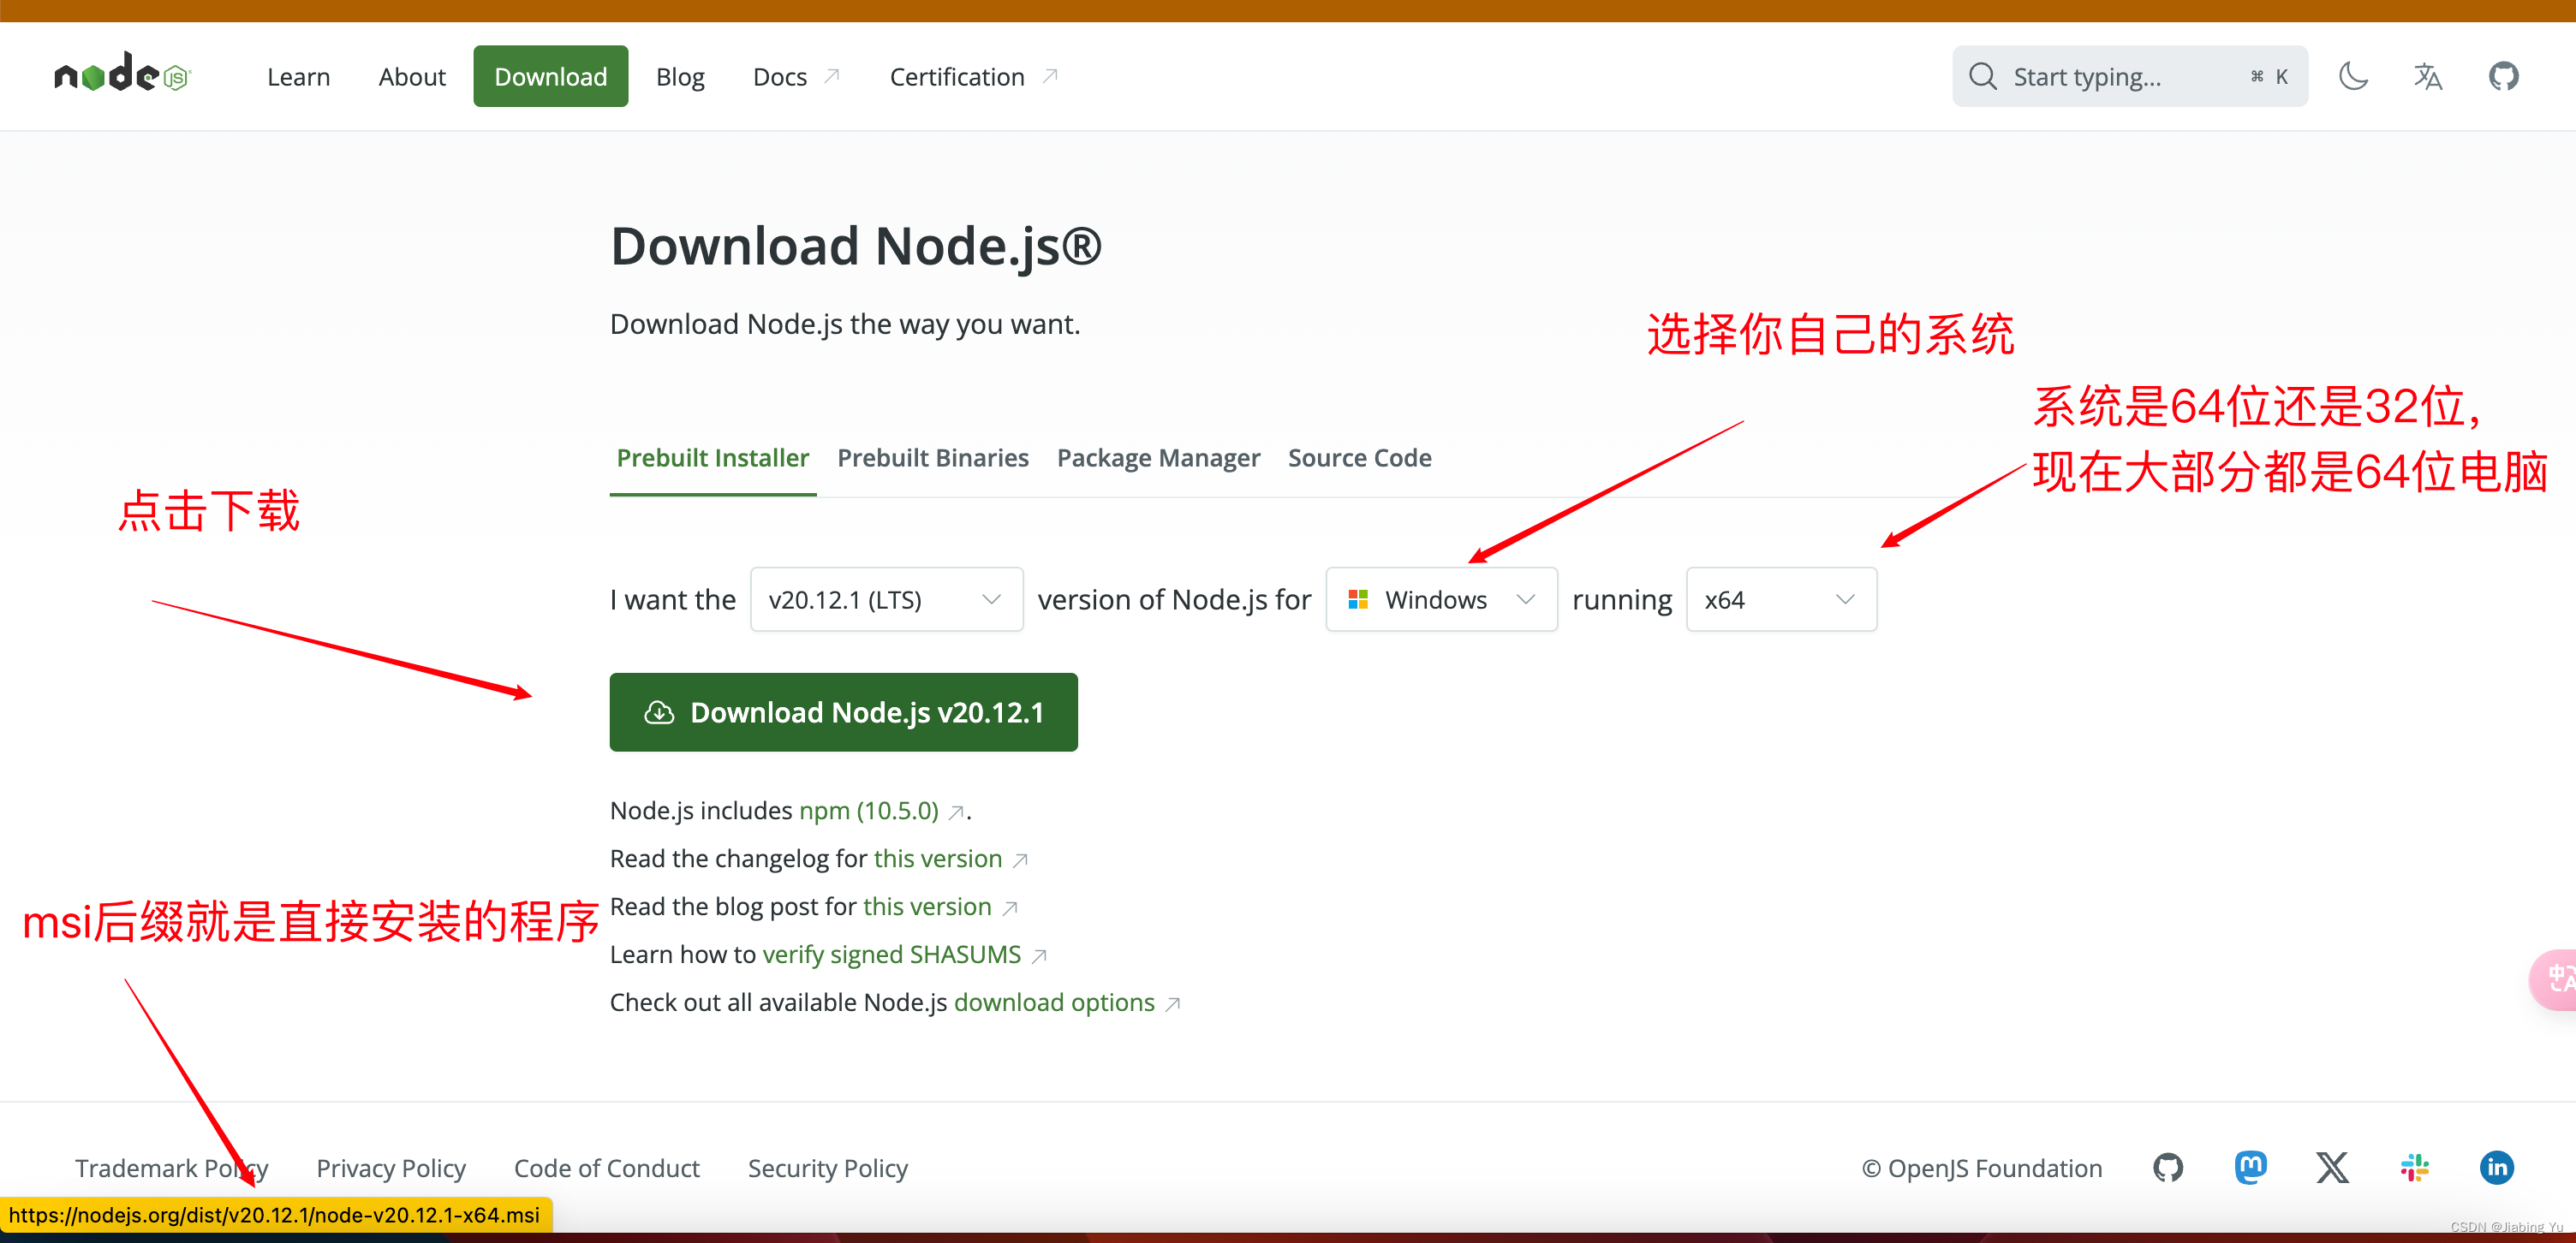The image size is (2576, 1243).
Task: Open blog post this version link
Action: [x=927, y=906]
